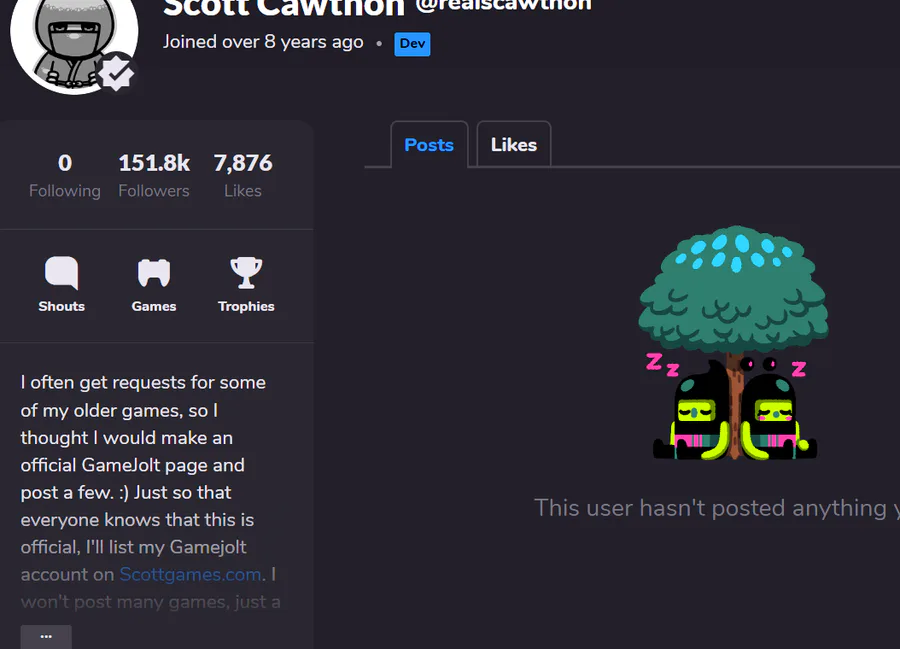Click the sleeping tree illustration

(734, 343)
